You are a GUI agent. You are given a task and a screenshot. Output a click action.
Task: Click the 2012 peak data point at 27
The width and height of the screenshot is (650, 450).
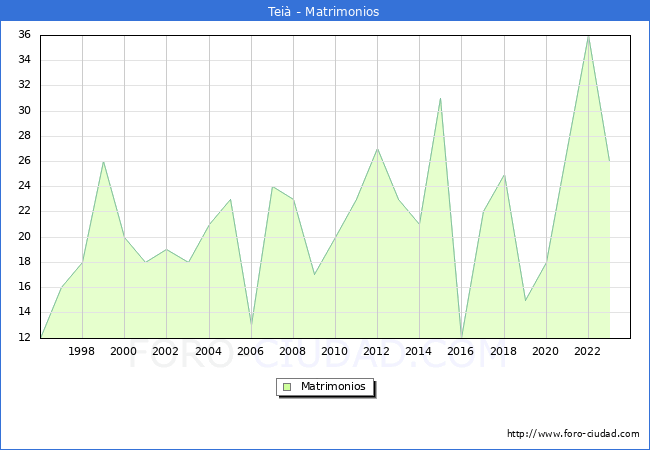pyautogui.click(x=377, y=149)
